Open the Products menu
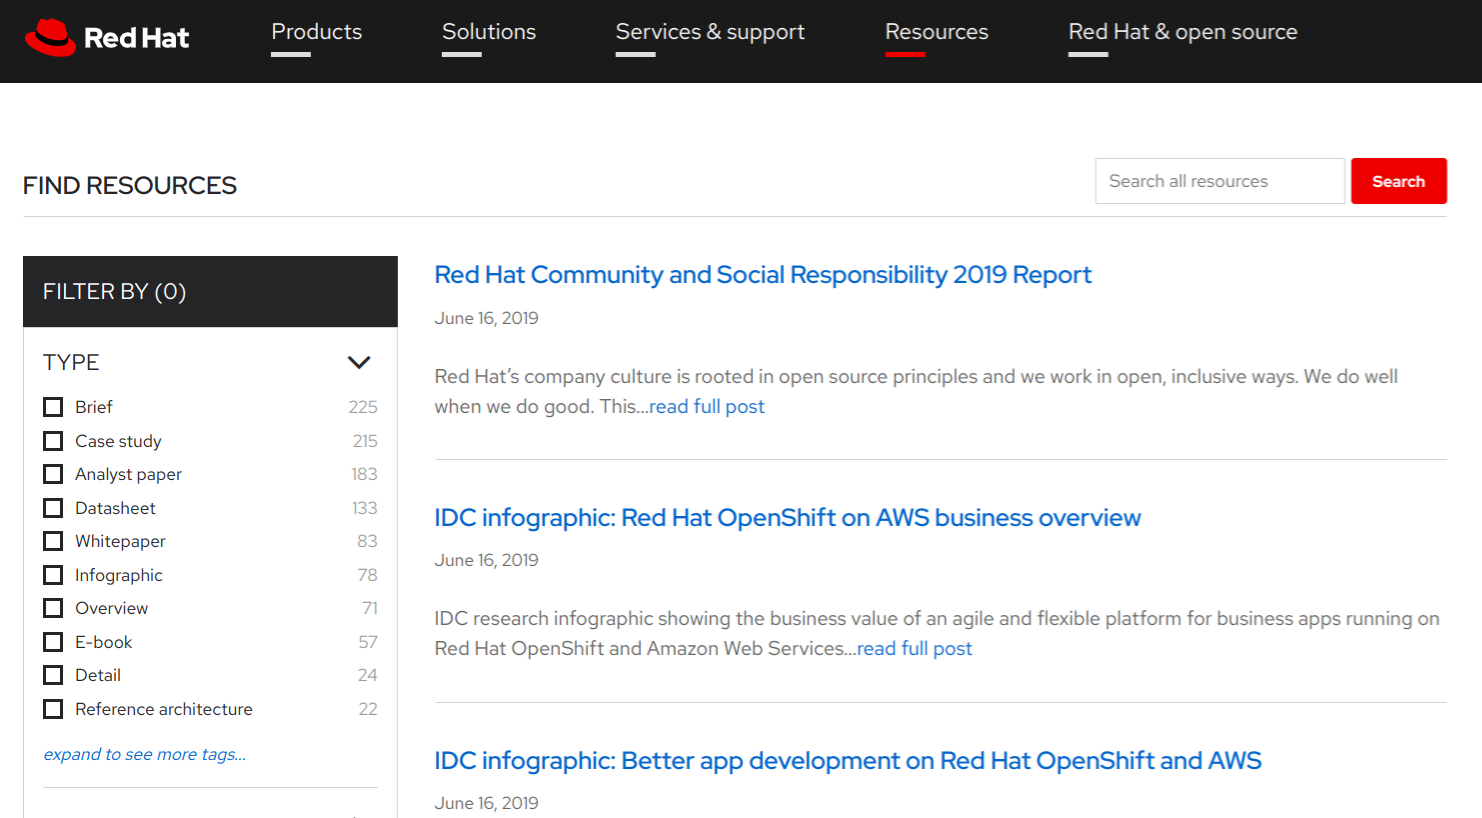The height and width of the screenshot is (818, 1482). click(x=316, y=32)
